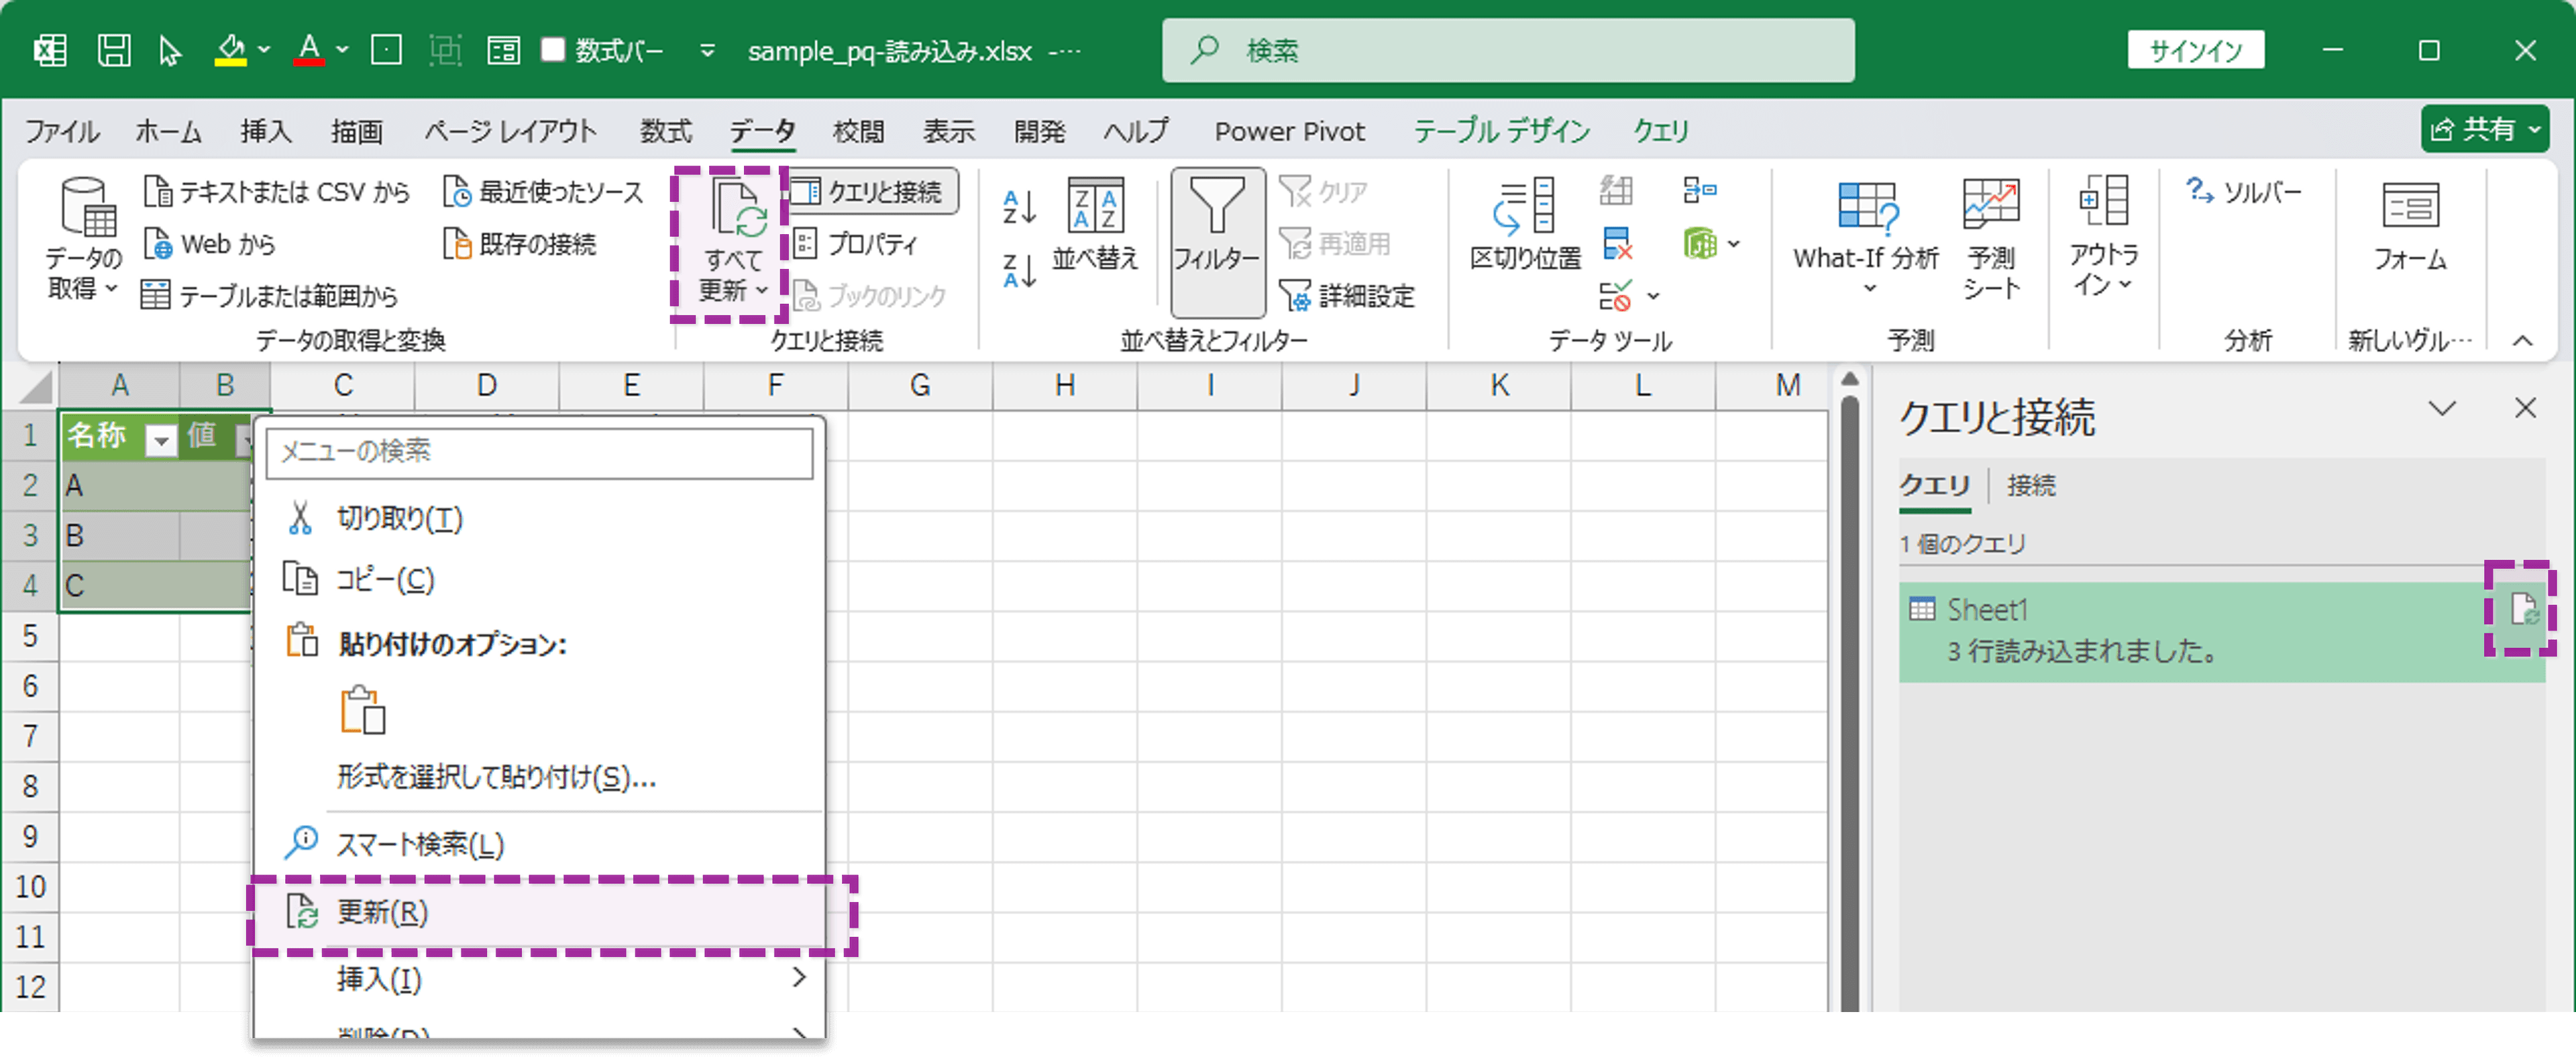Click the サインイン button
Viewport: 2576px width, 1059px height.
(x=2195, y=50)
